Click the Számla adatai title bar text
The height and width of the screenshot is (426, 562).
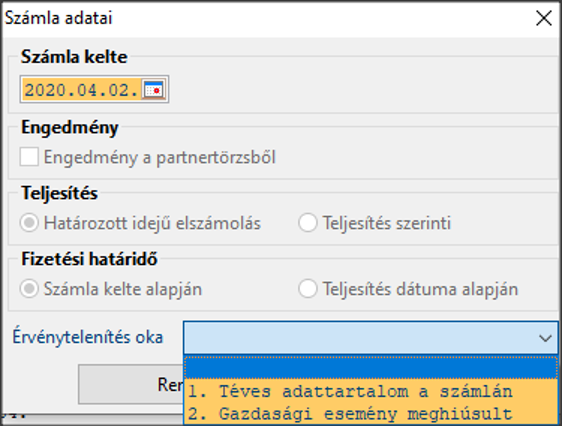click(x=58, y=18)
